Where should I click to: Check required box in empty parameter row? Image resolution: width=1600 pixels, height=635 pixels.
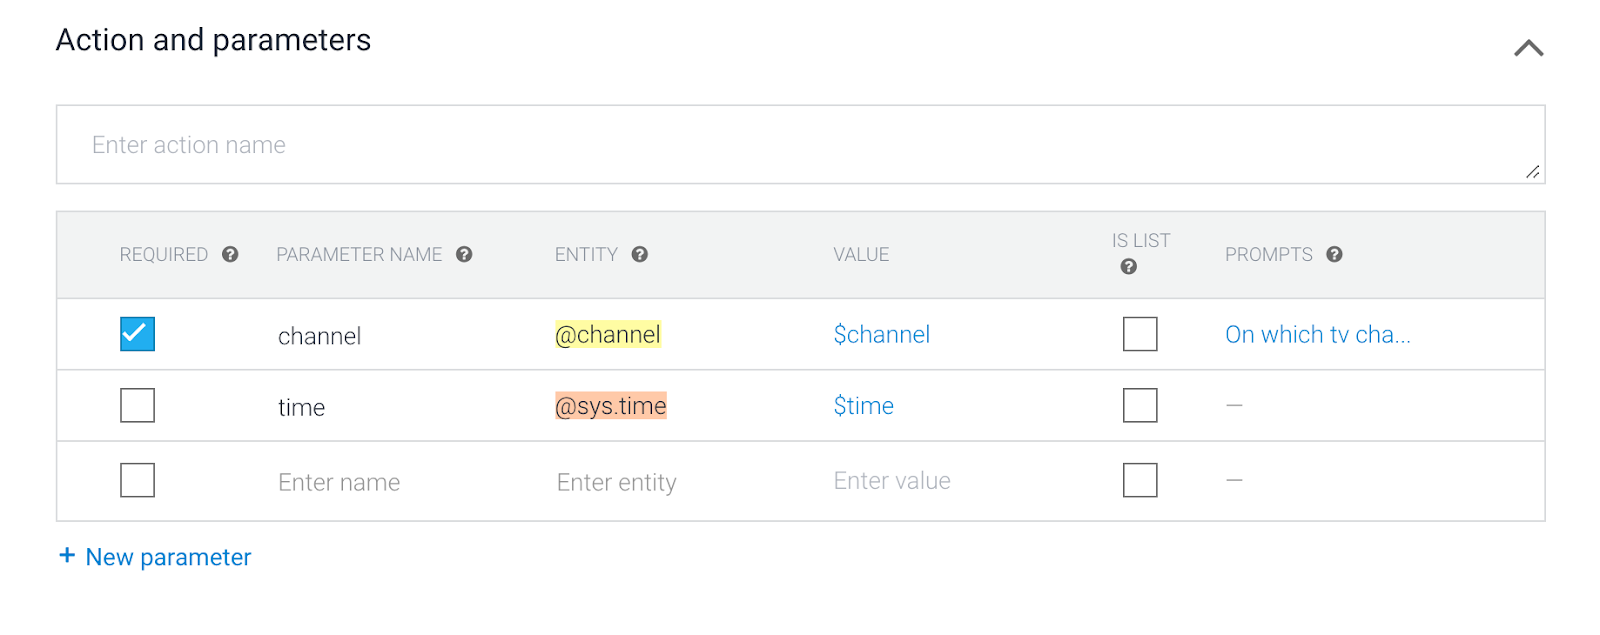pos(137,480)
